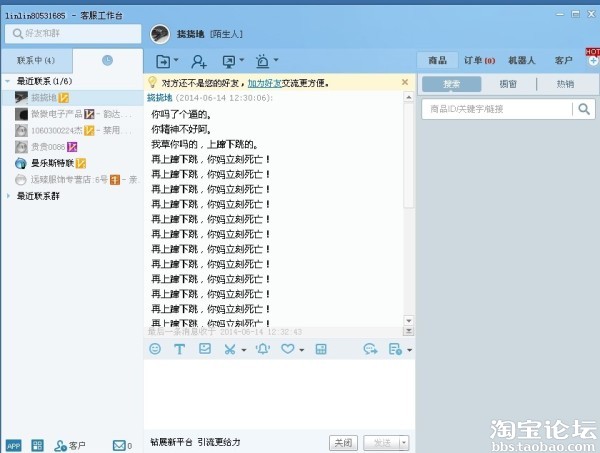Click the message history record icon

[x=395, y=349]
